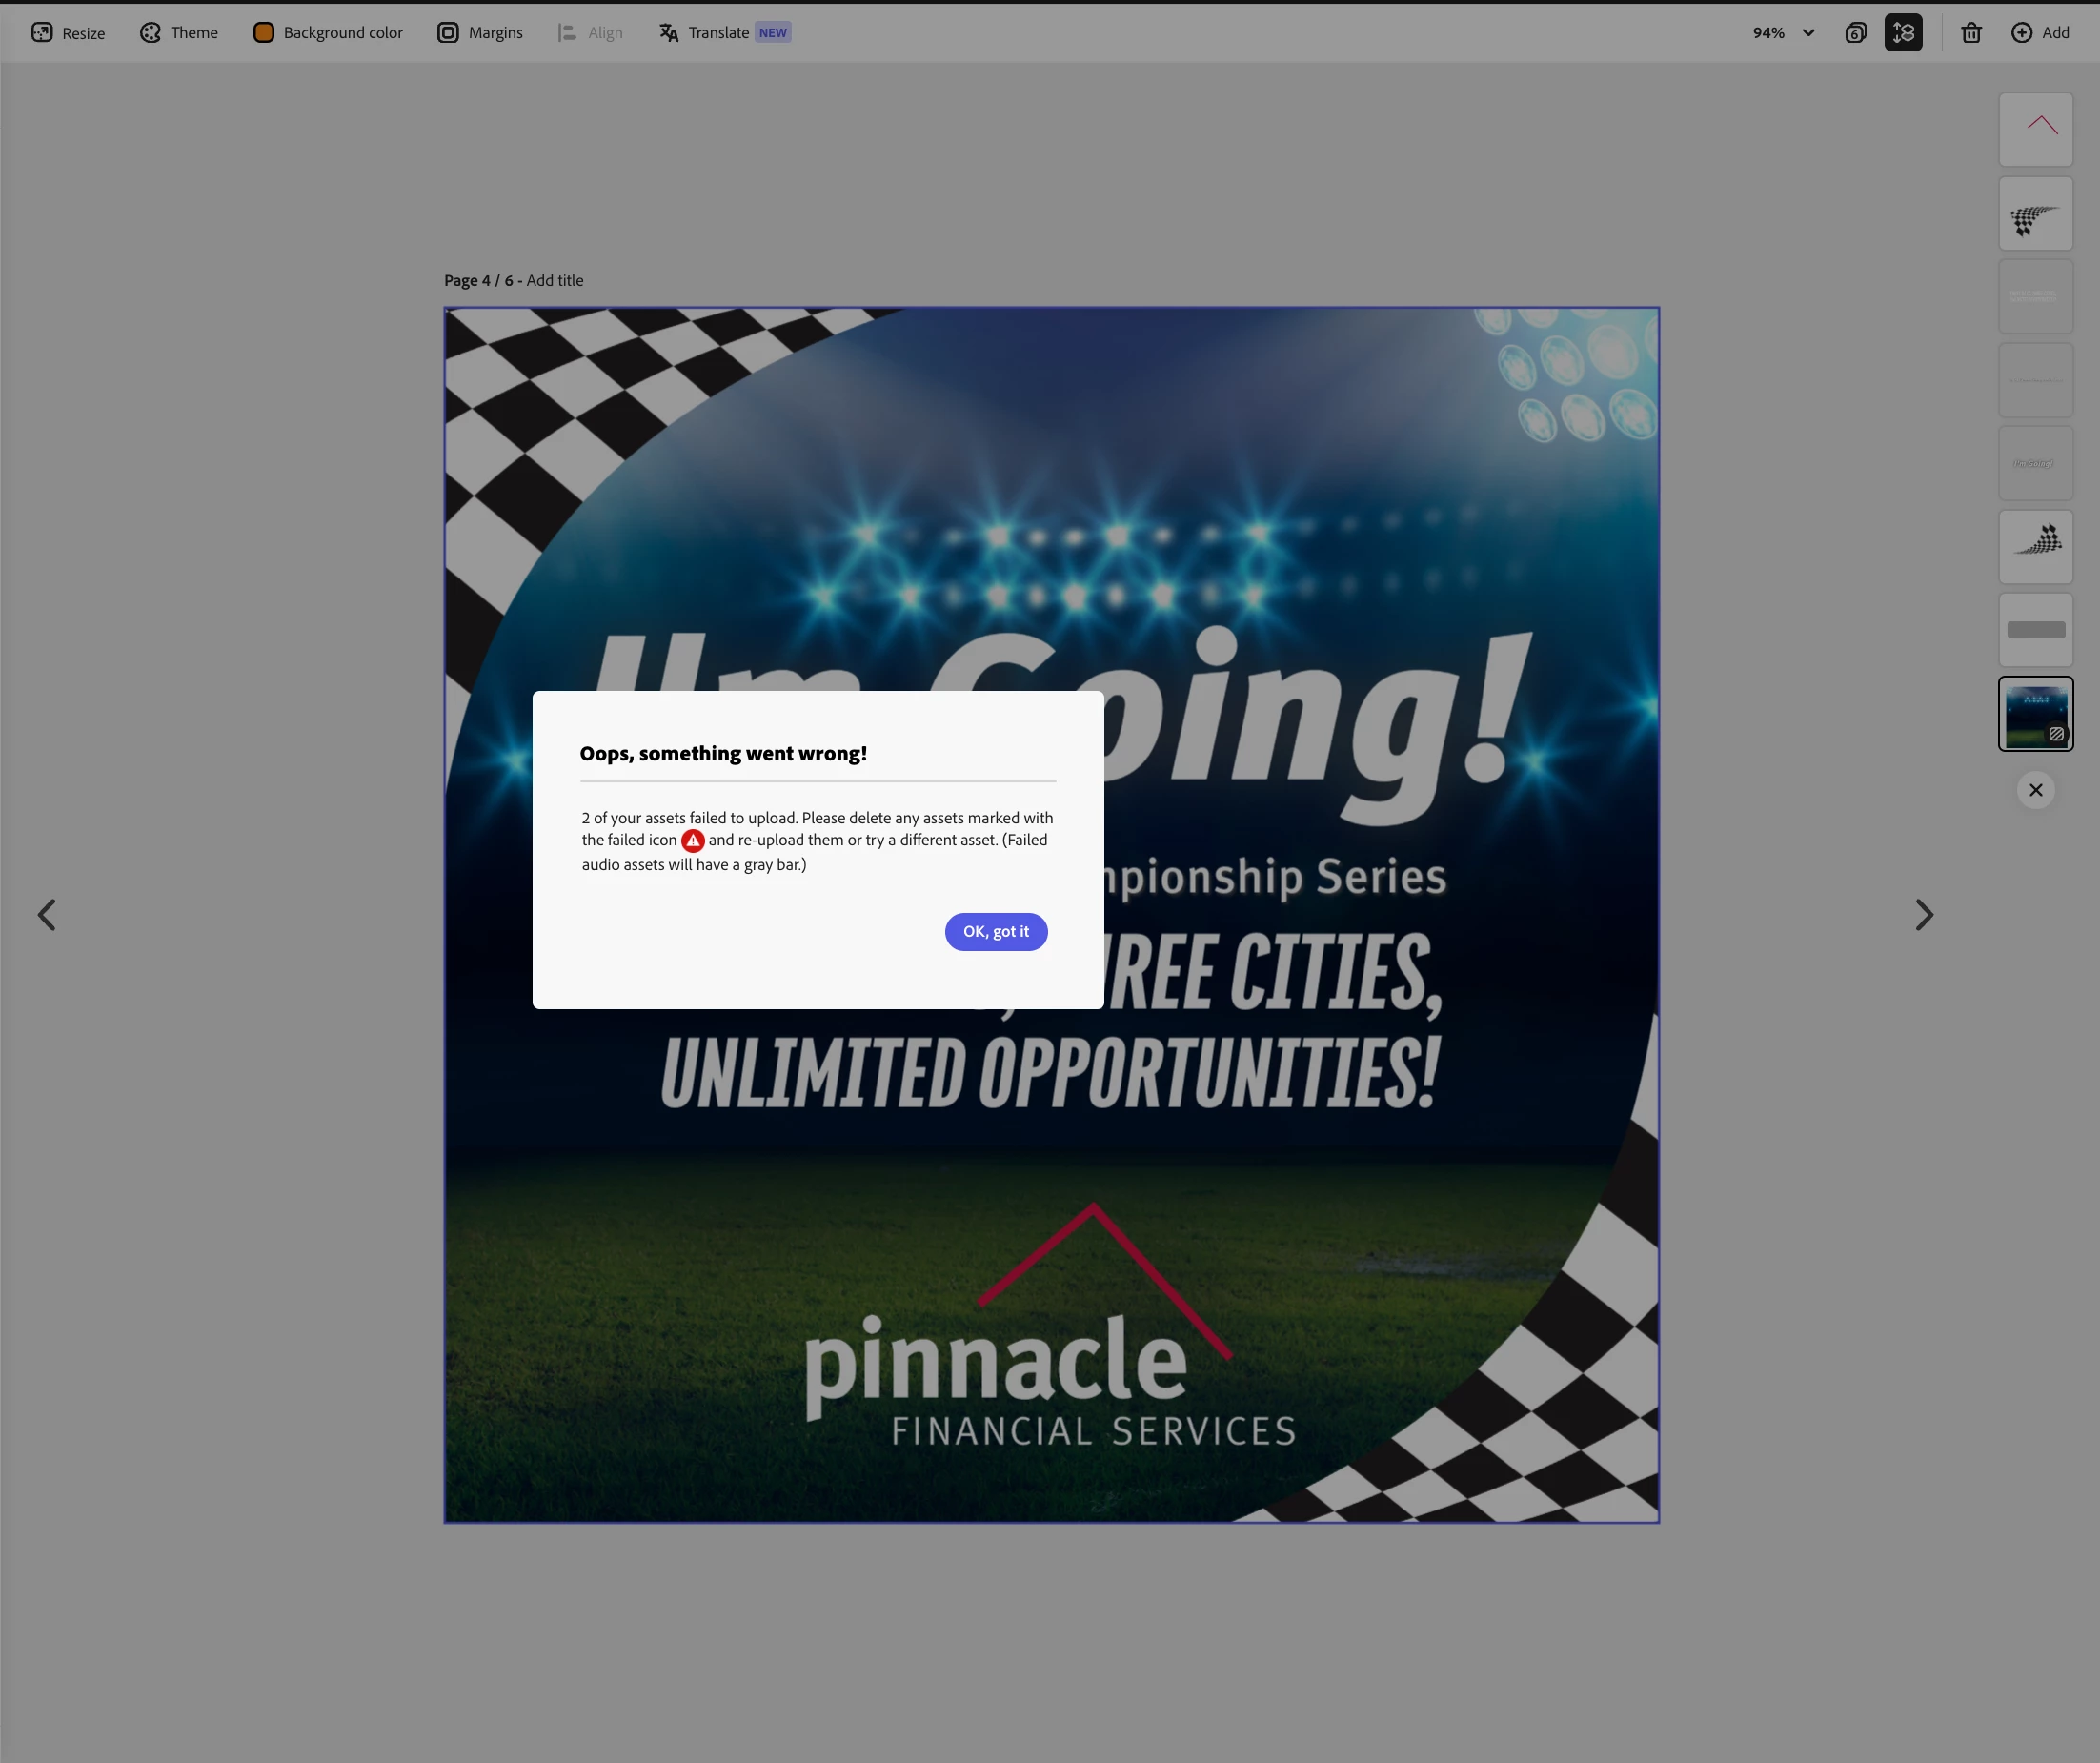The width and height of the screenshot is (2100, 1763).
Task: Click the Resize tool icon
Action: [x=42, y=33]
